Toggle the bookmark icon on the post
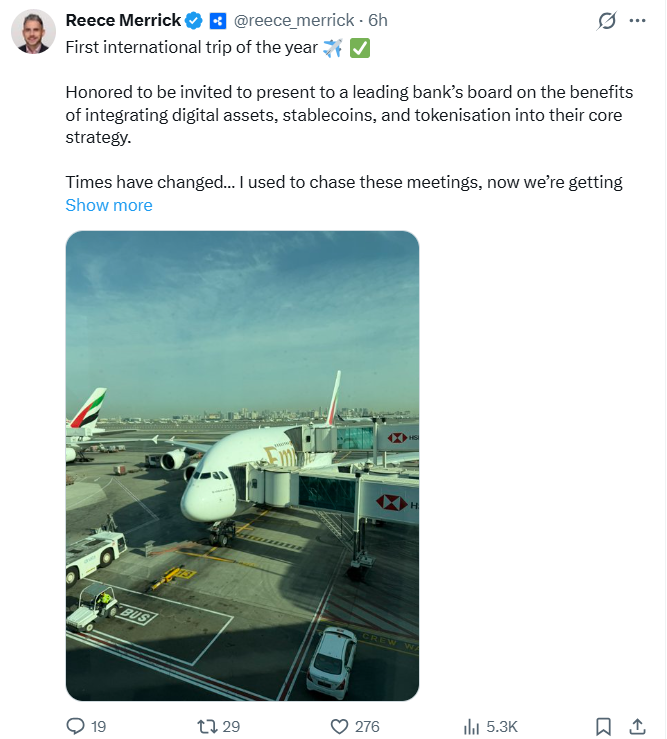The width and height of the screenshot is (667, 739). pyautogui.click(x=604, y=726)
